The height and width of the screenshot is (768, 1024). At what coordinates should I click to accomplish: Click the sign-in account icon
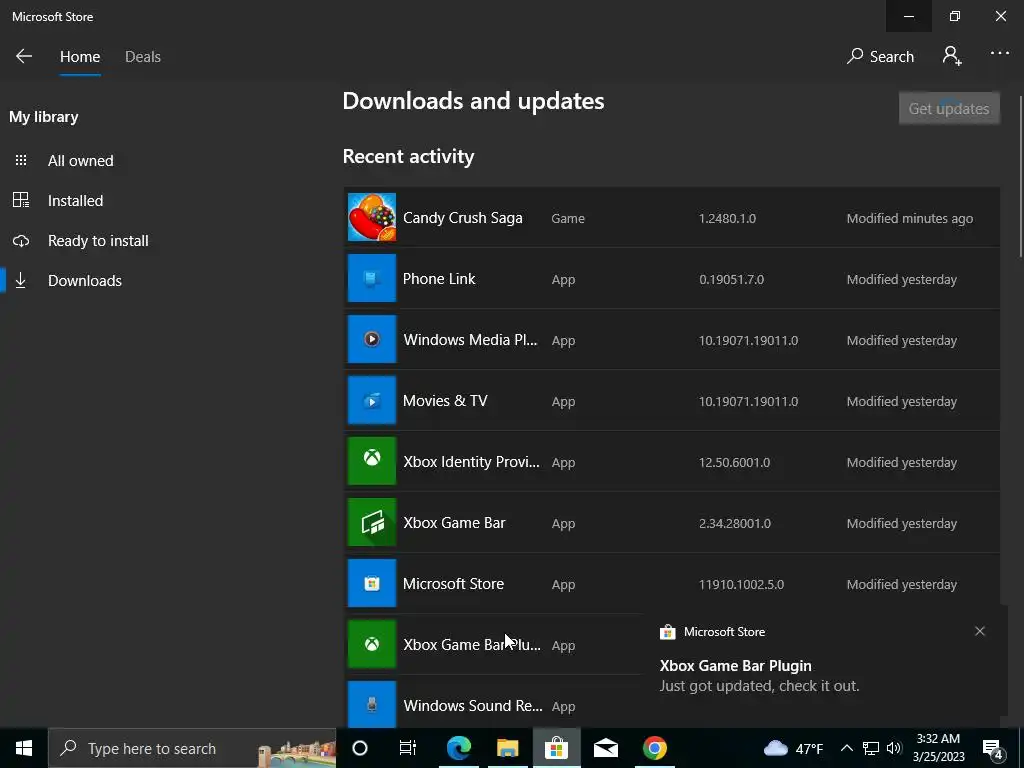pos(952,56)
